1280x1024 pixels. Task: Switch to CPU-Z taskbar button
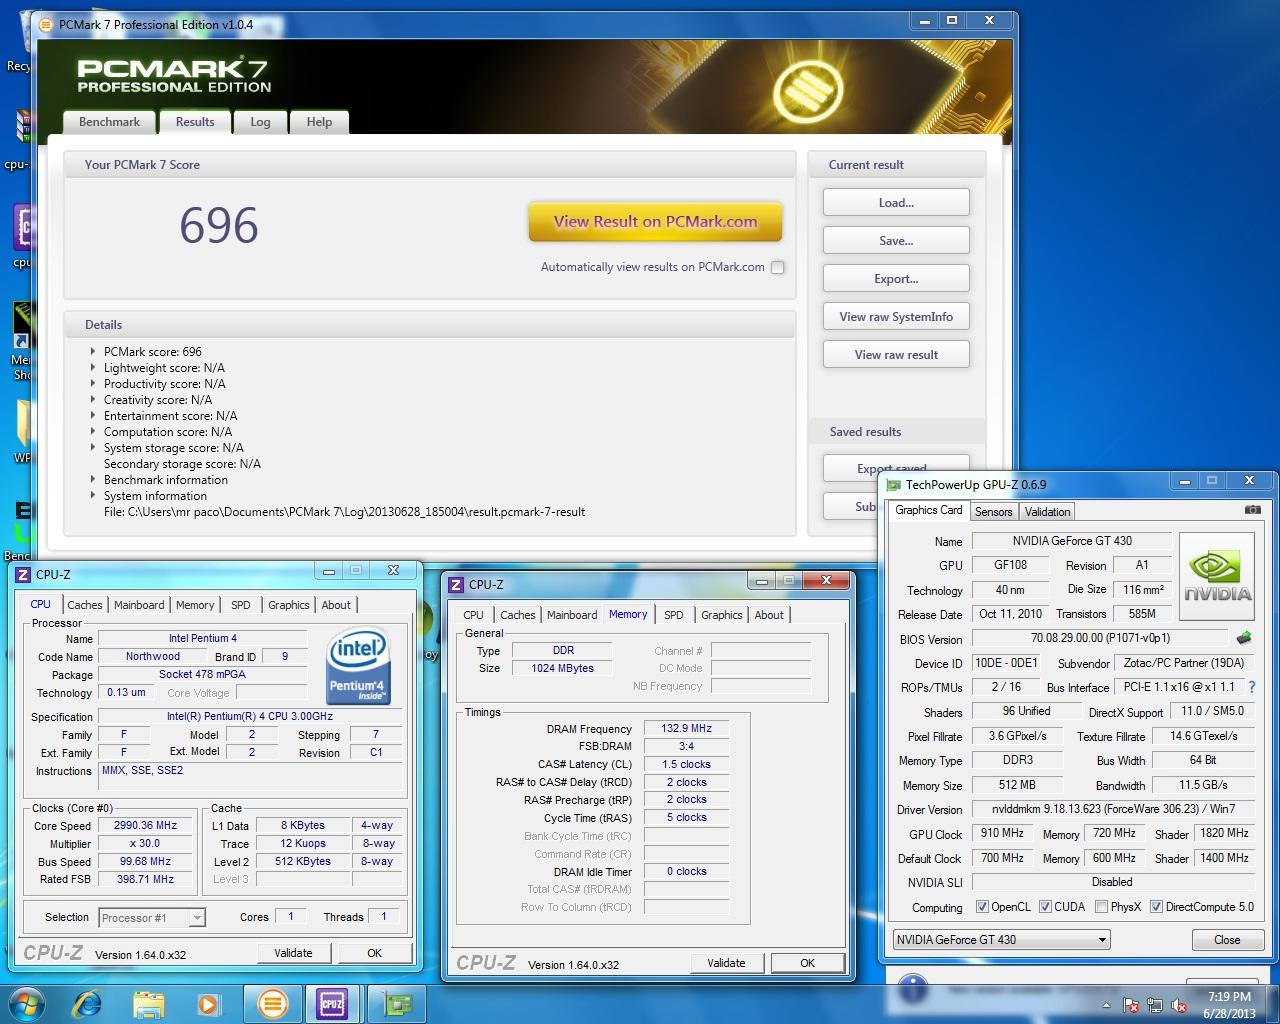[x=332, y=1003]
